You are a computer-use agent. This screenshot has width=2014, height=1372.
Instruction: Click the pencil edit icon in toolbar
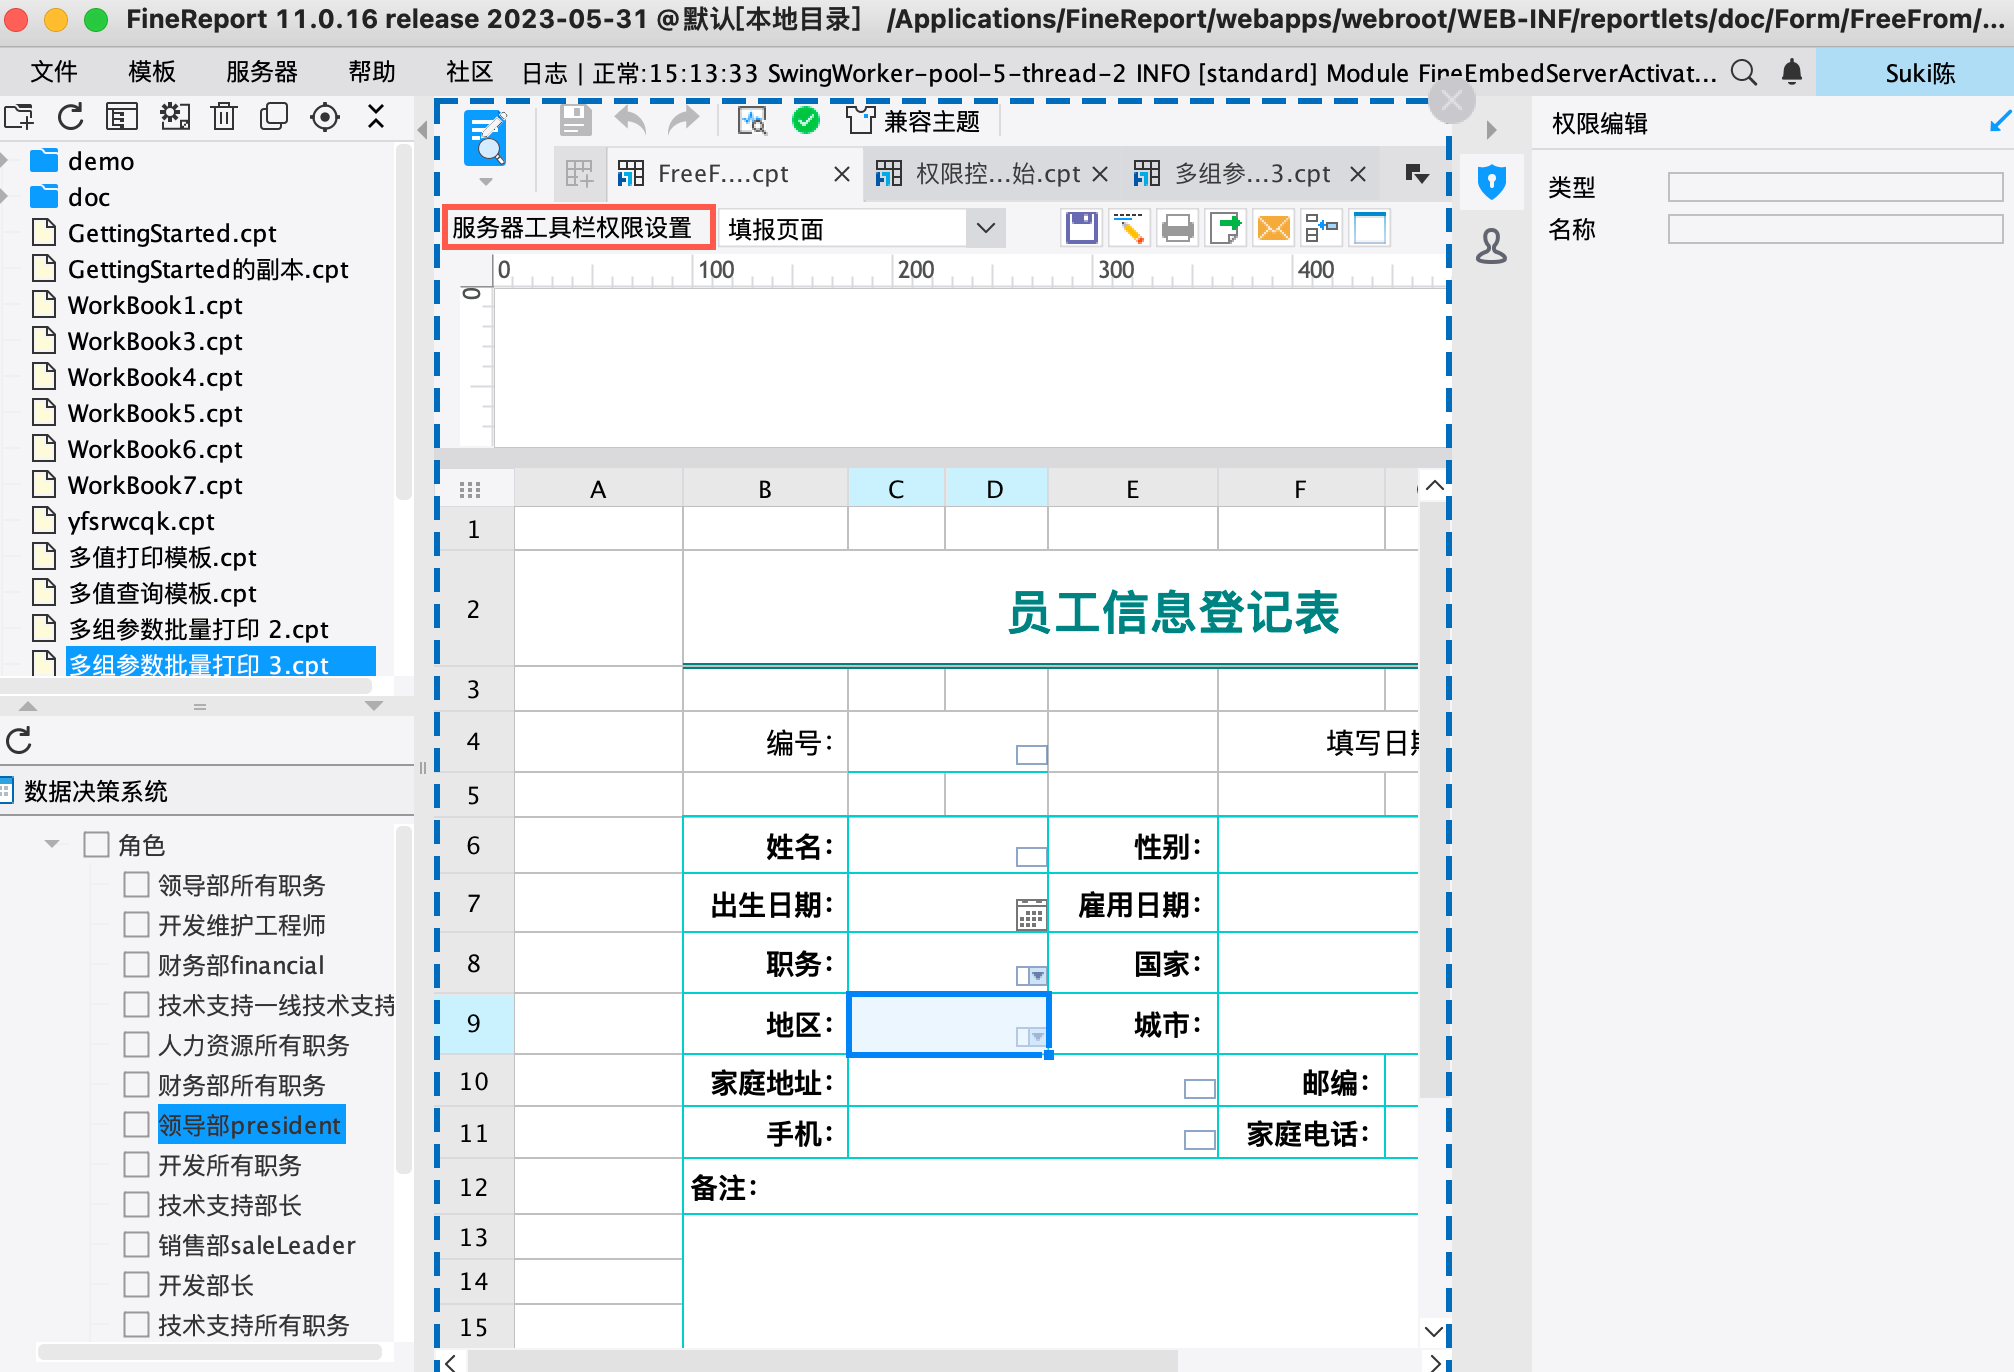[1129, 229]
